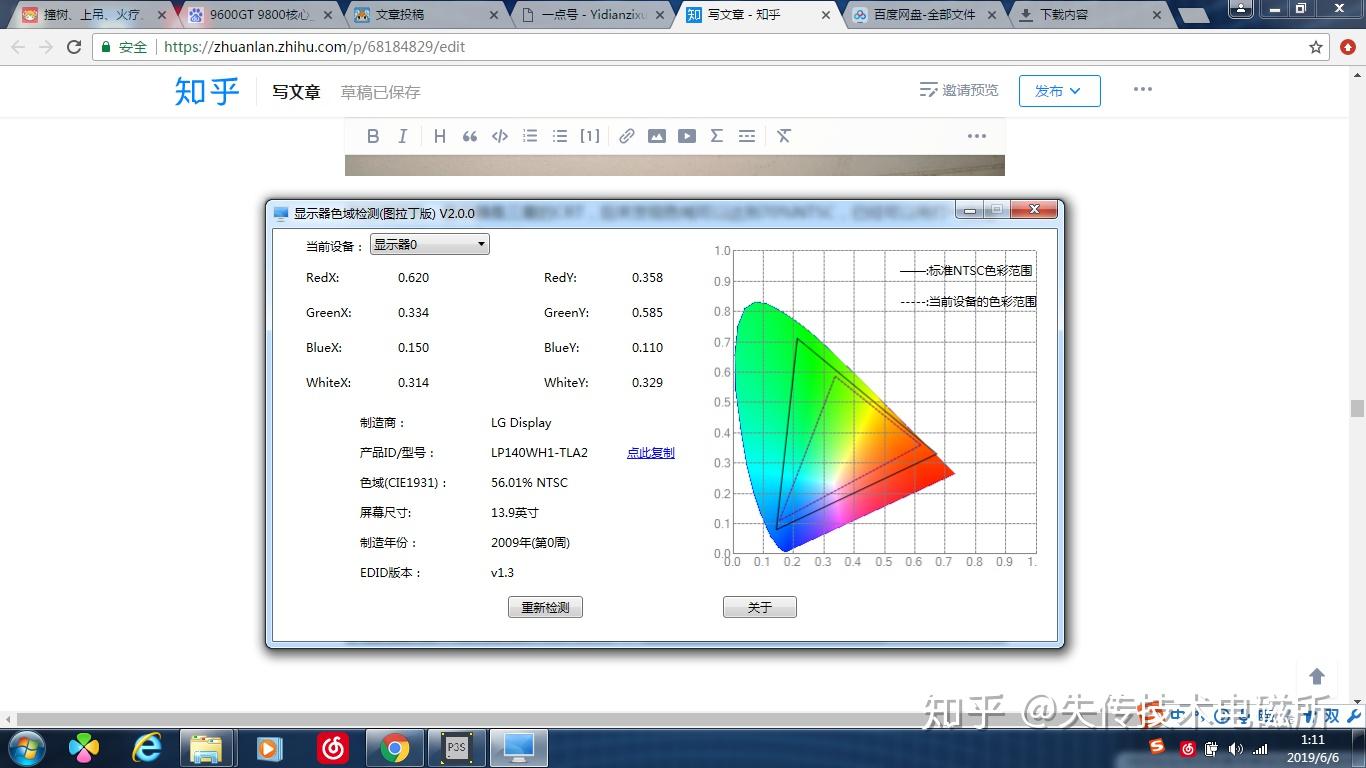Close the 写文章 - 知乎 tab

click(825, 16)
